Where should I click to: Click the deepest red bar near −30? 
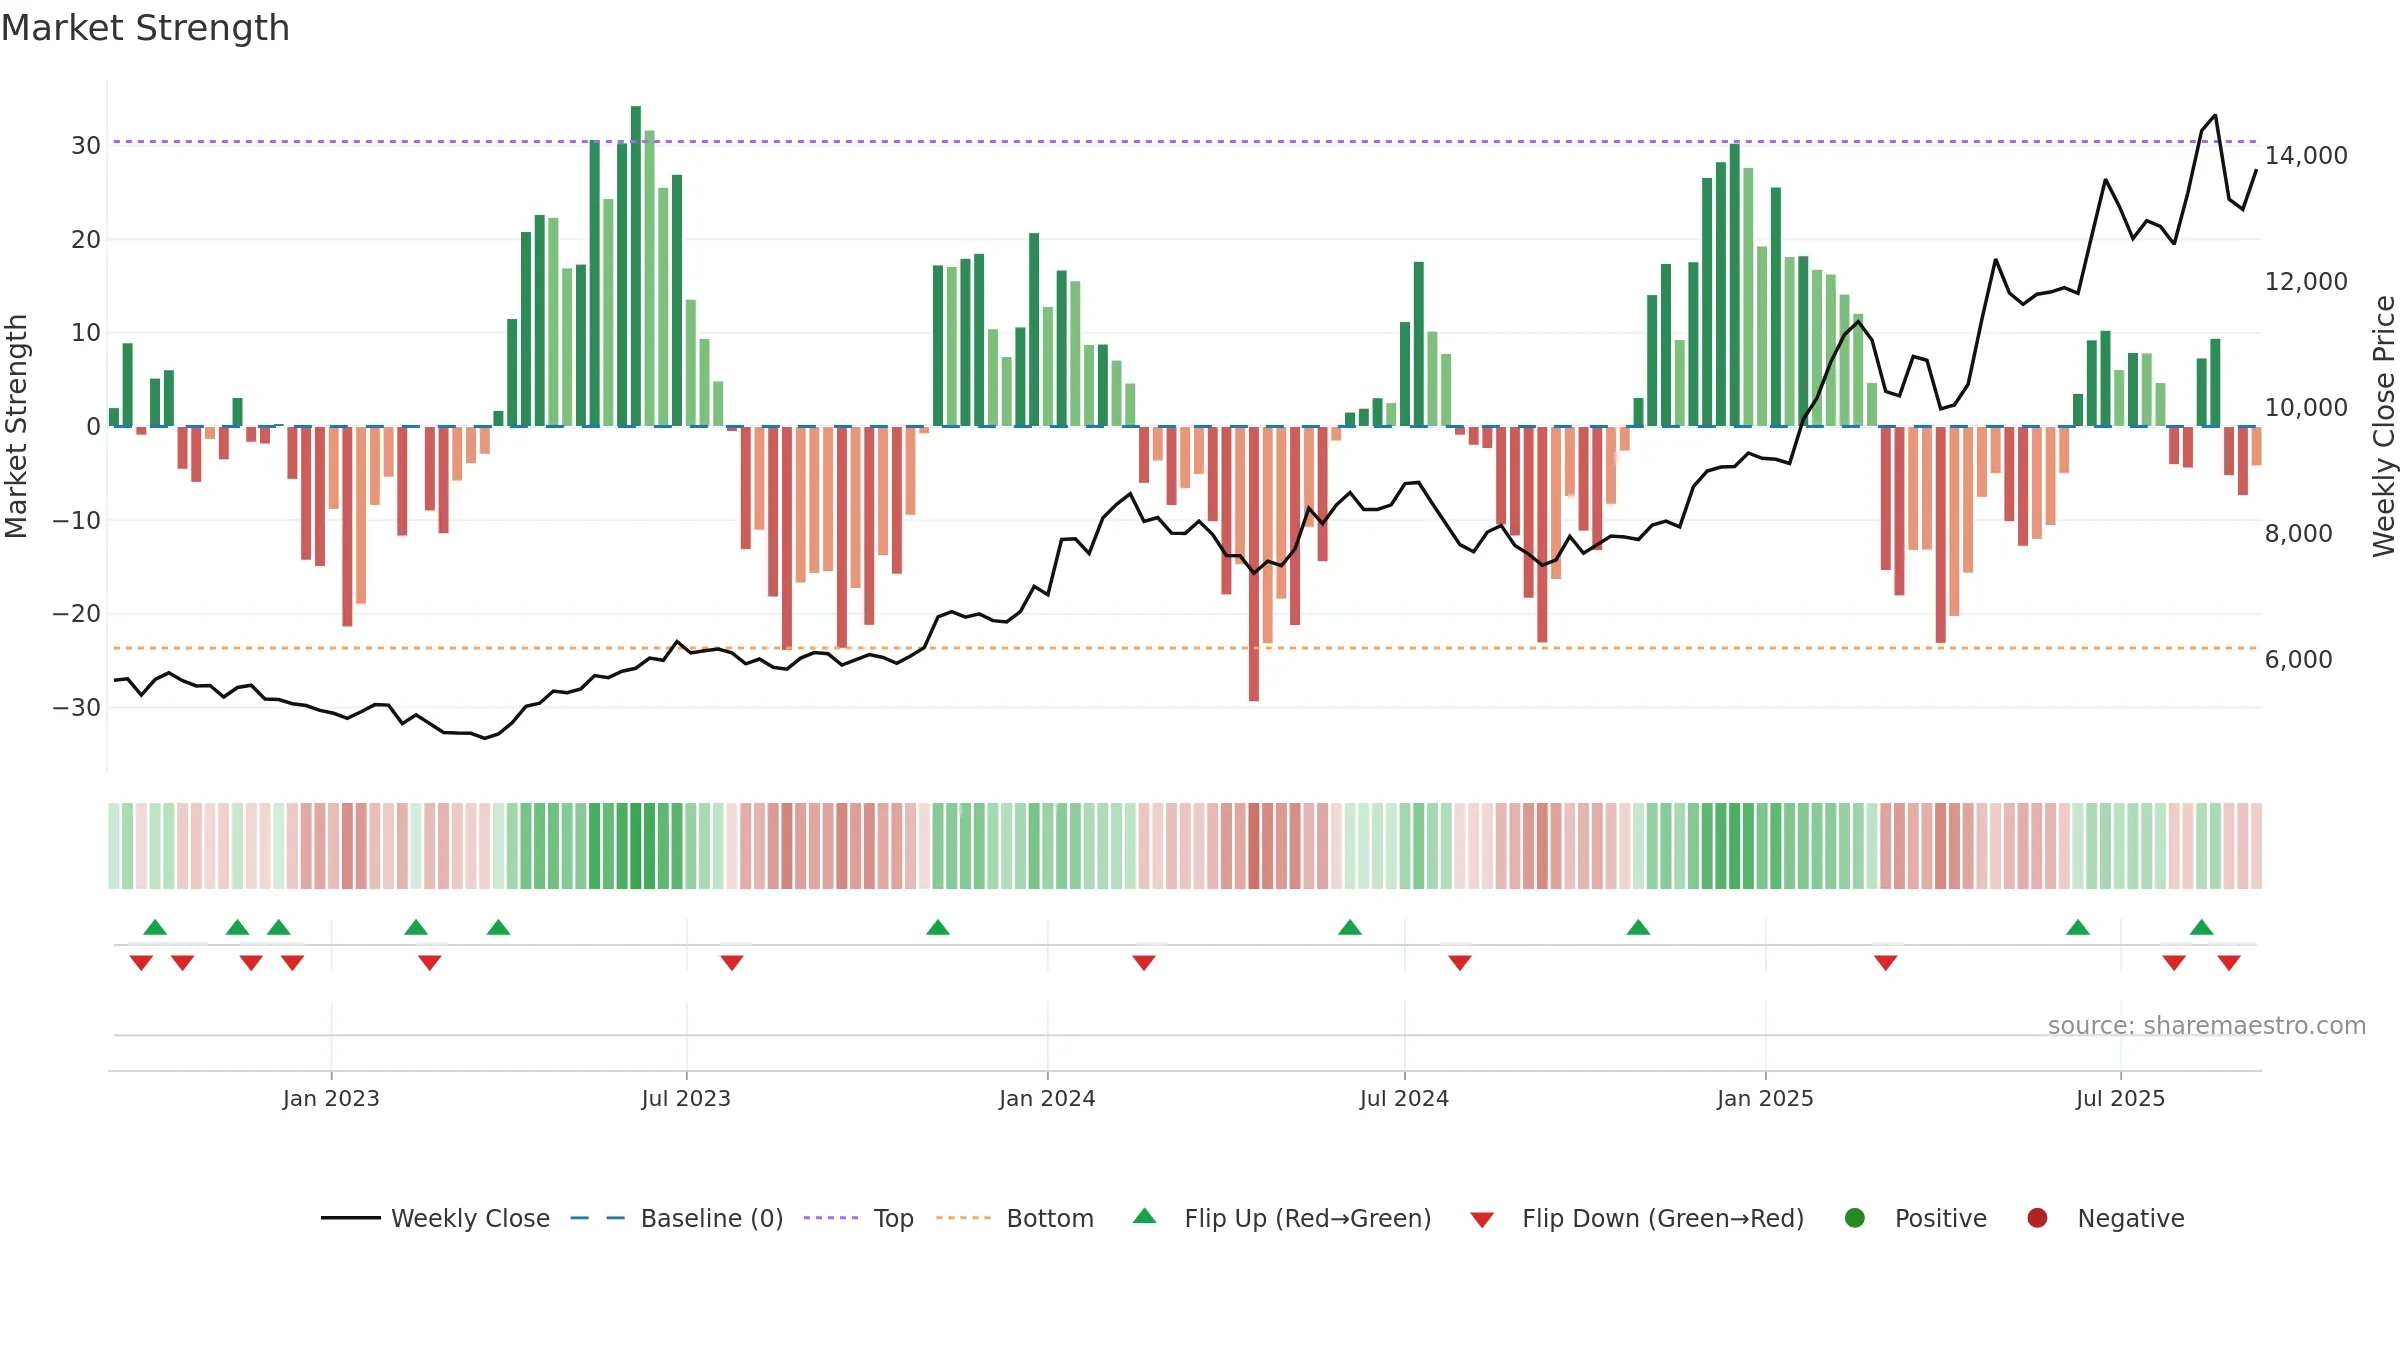coord(1254,564)
